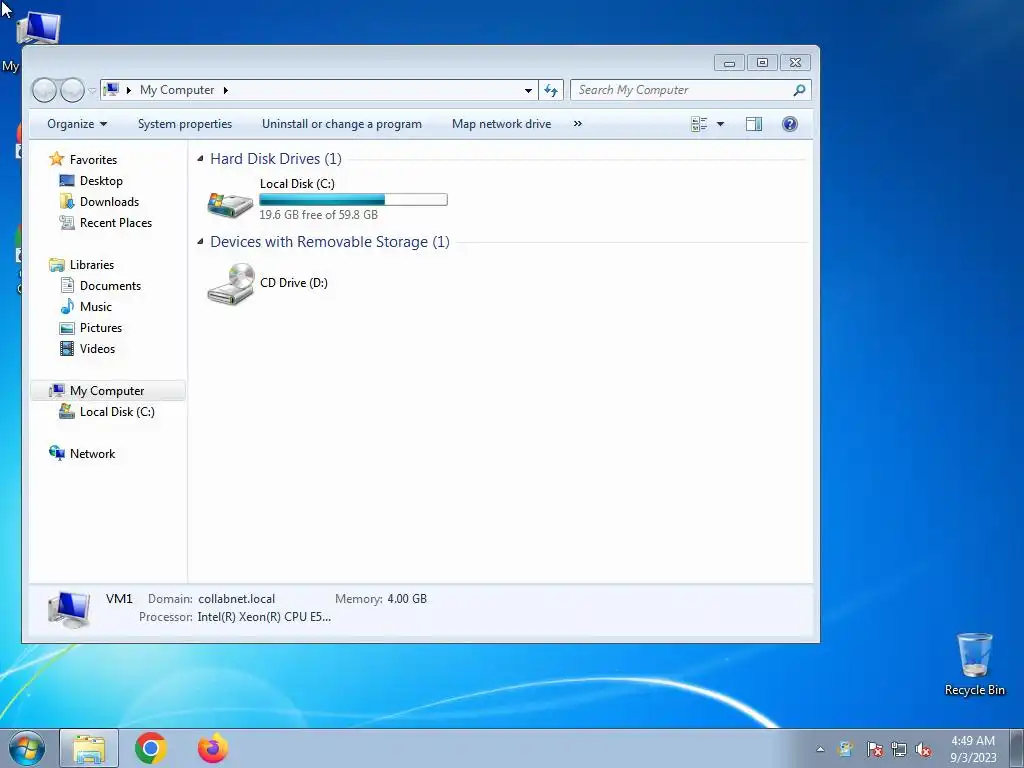Open the Music library
The width and height of the screenshot is (1024, 768).
point(95,306)
